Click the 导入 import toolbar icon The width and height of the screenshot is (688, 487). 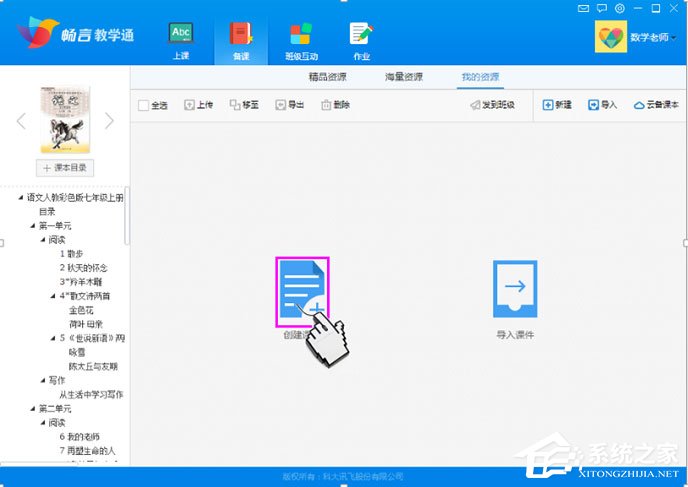coord(593,105)
